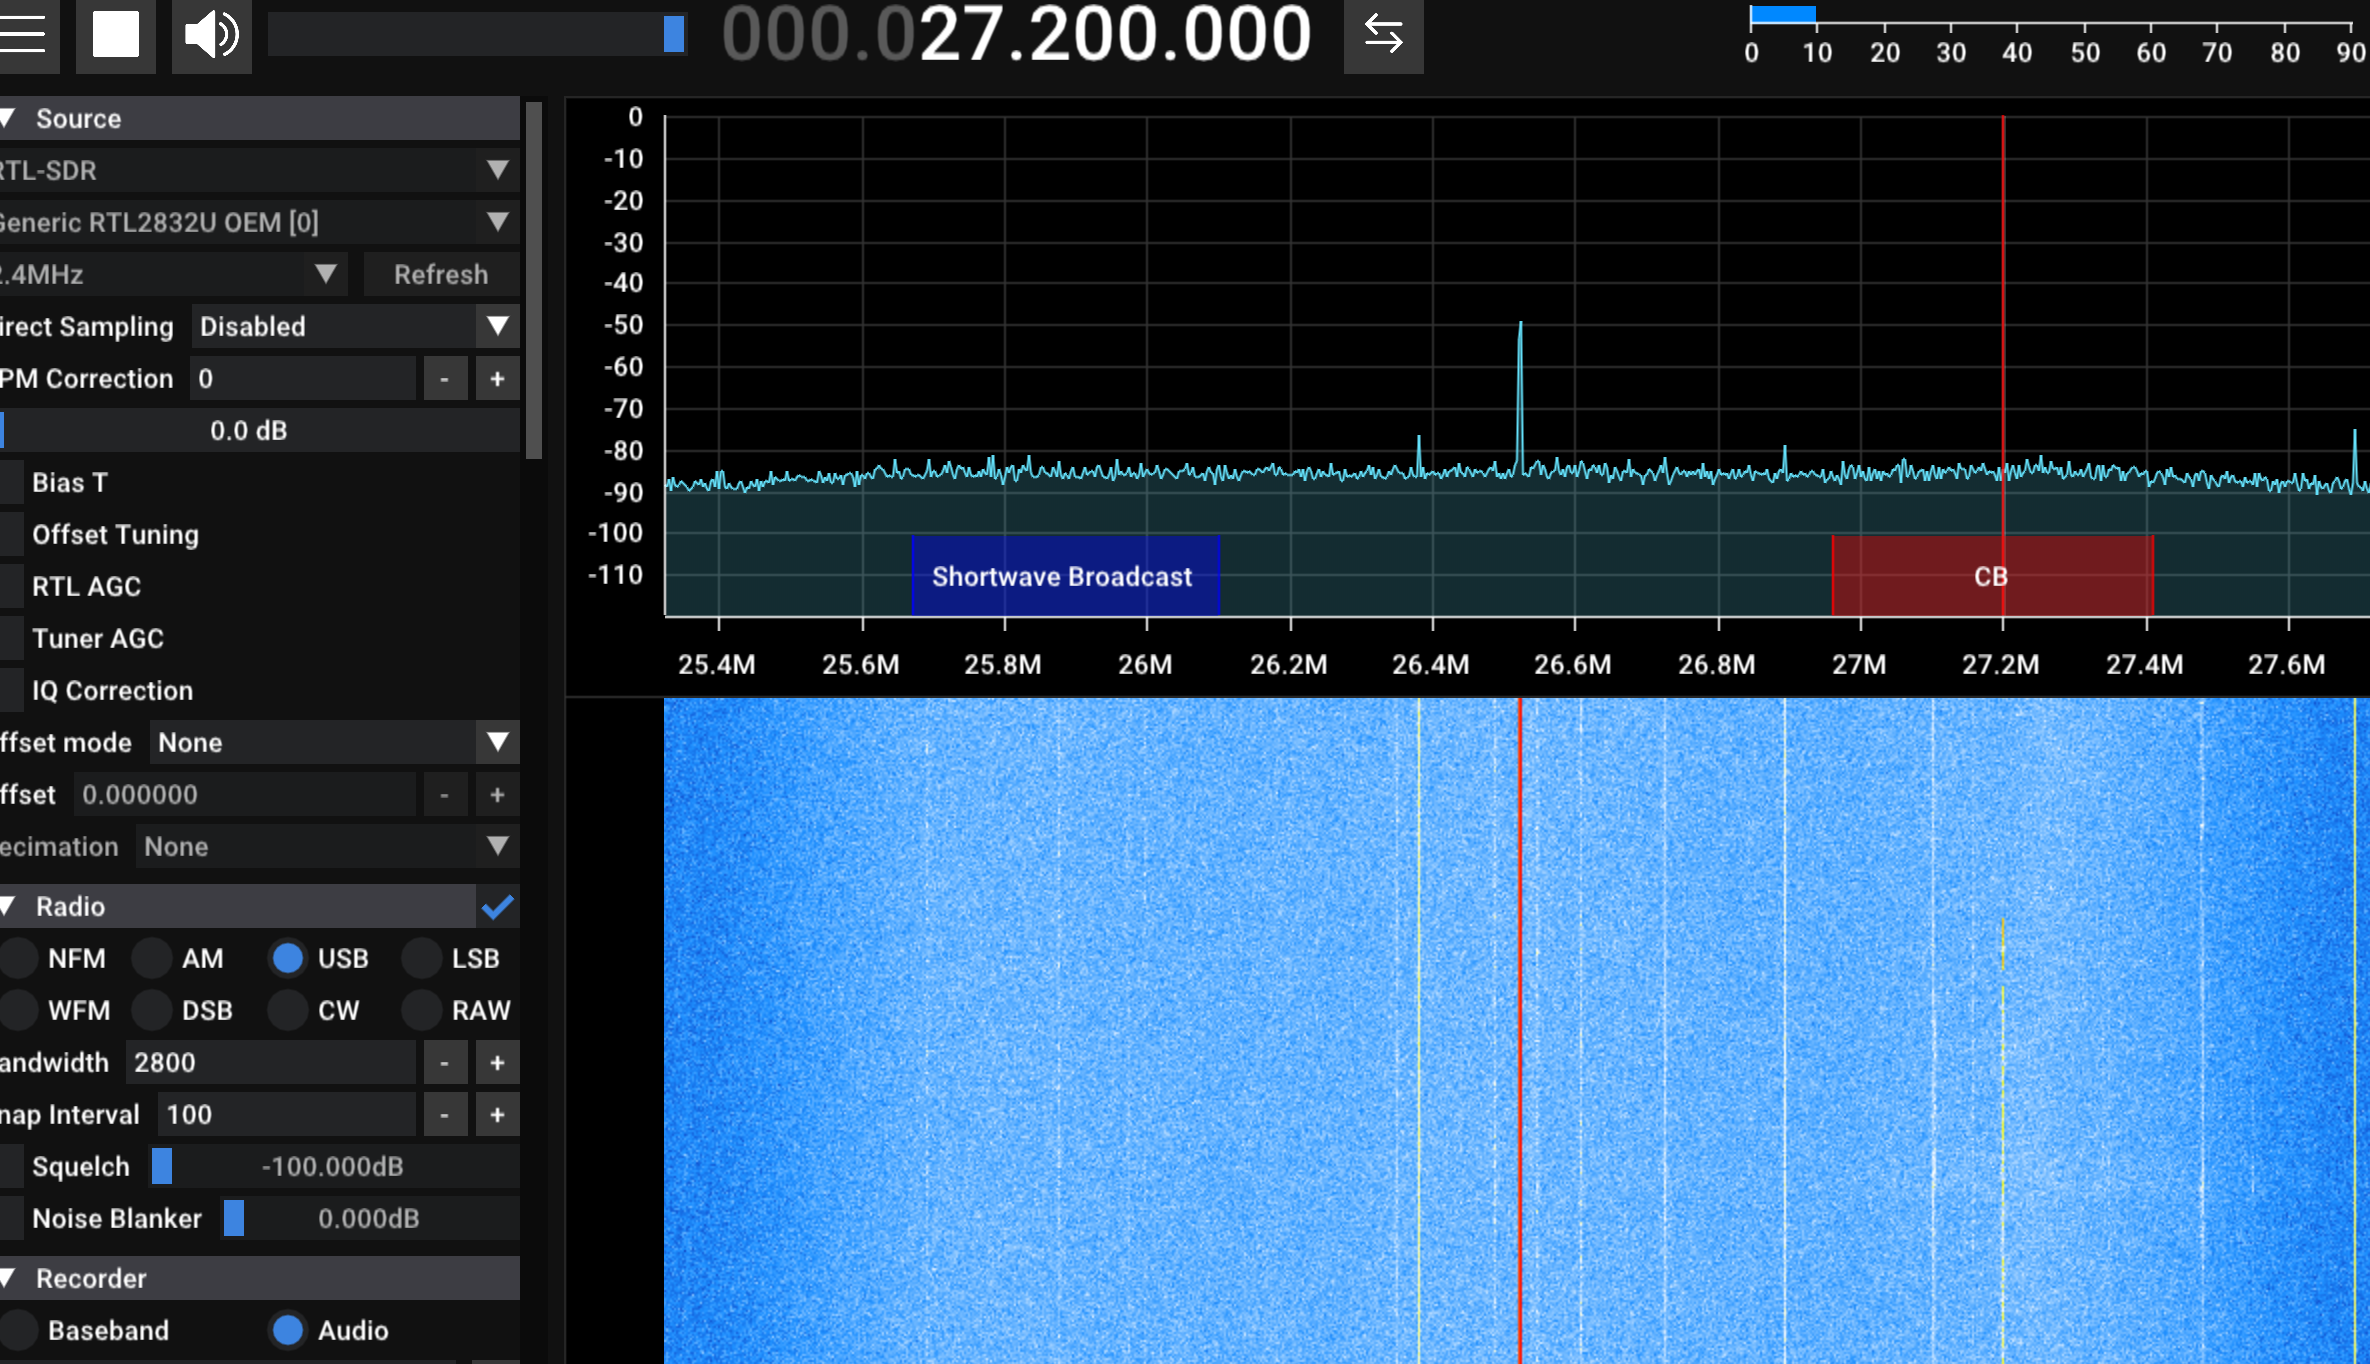Open the hamburger menu
This screenshot has height=1364, width=2370.
tap(24, 35)
